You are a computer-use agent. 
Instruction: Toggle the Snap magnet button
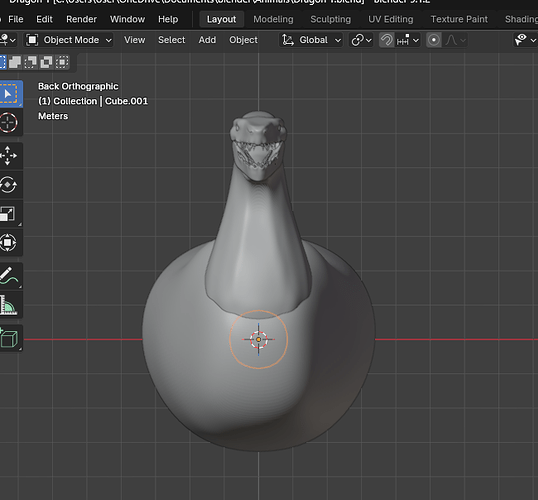coord(387,40)
